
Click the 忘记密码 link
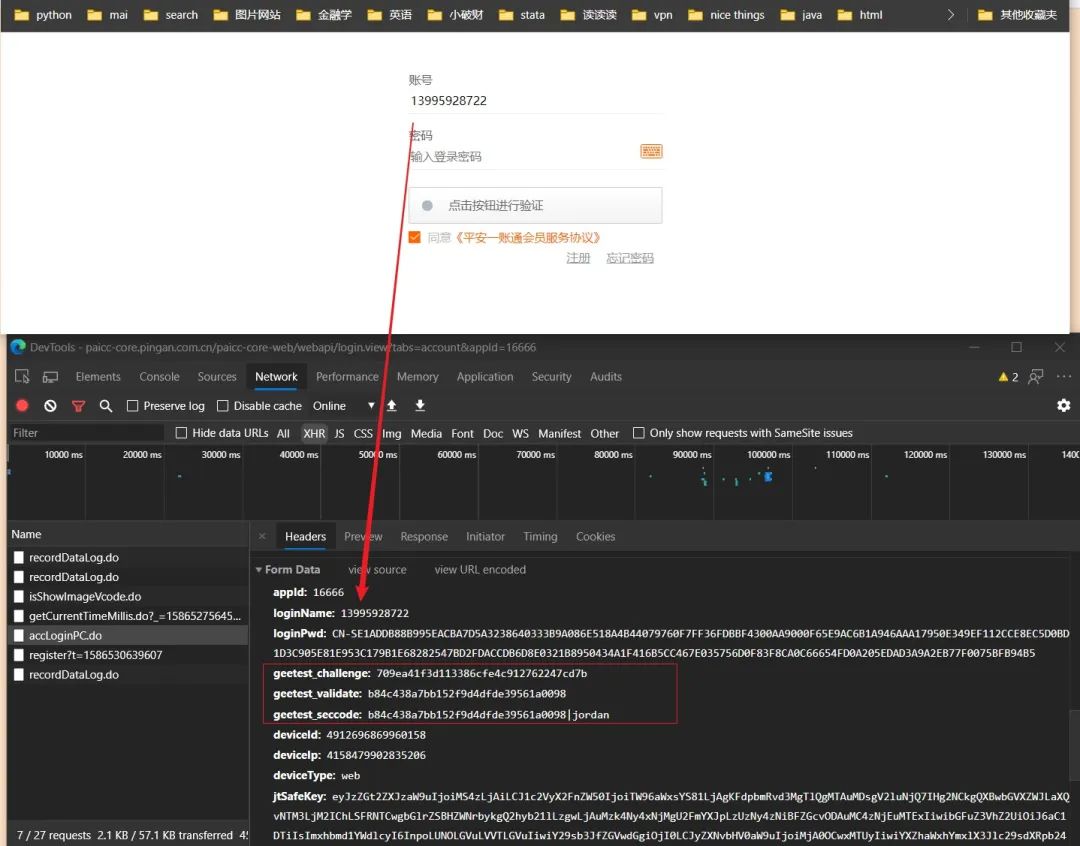[630, 258]
